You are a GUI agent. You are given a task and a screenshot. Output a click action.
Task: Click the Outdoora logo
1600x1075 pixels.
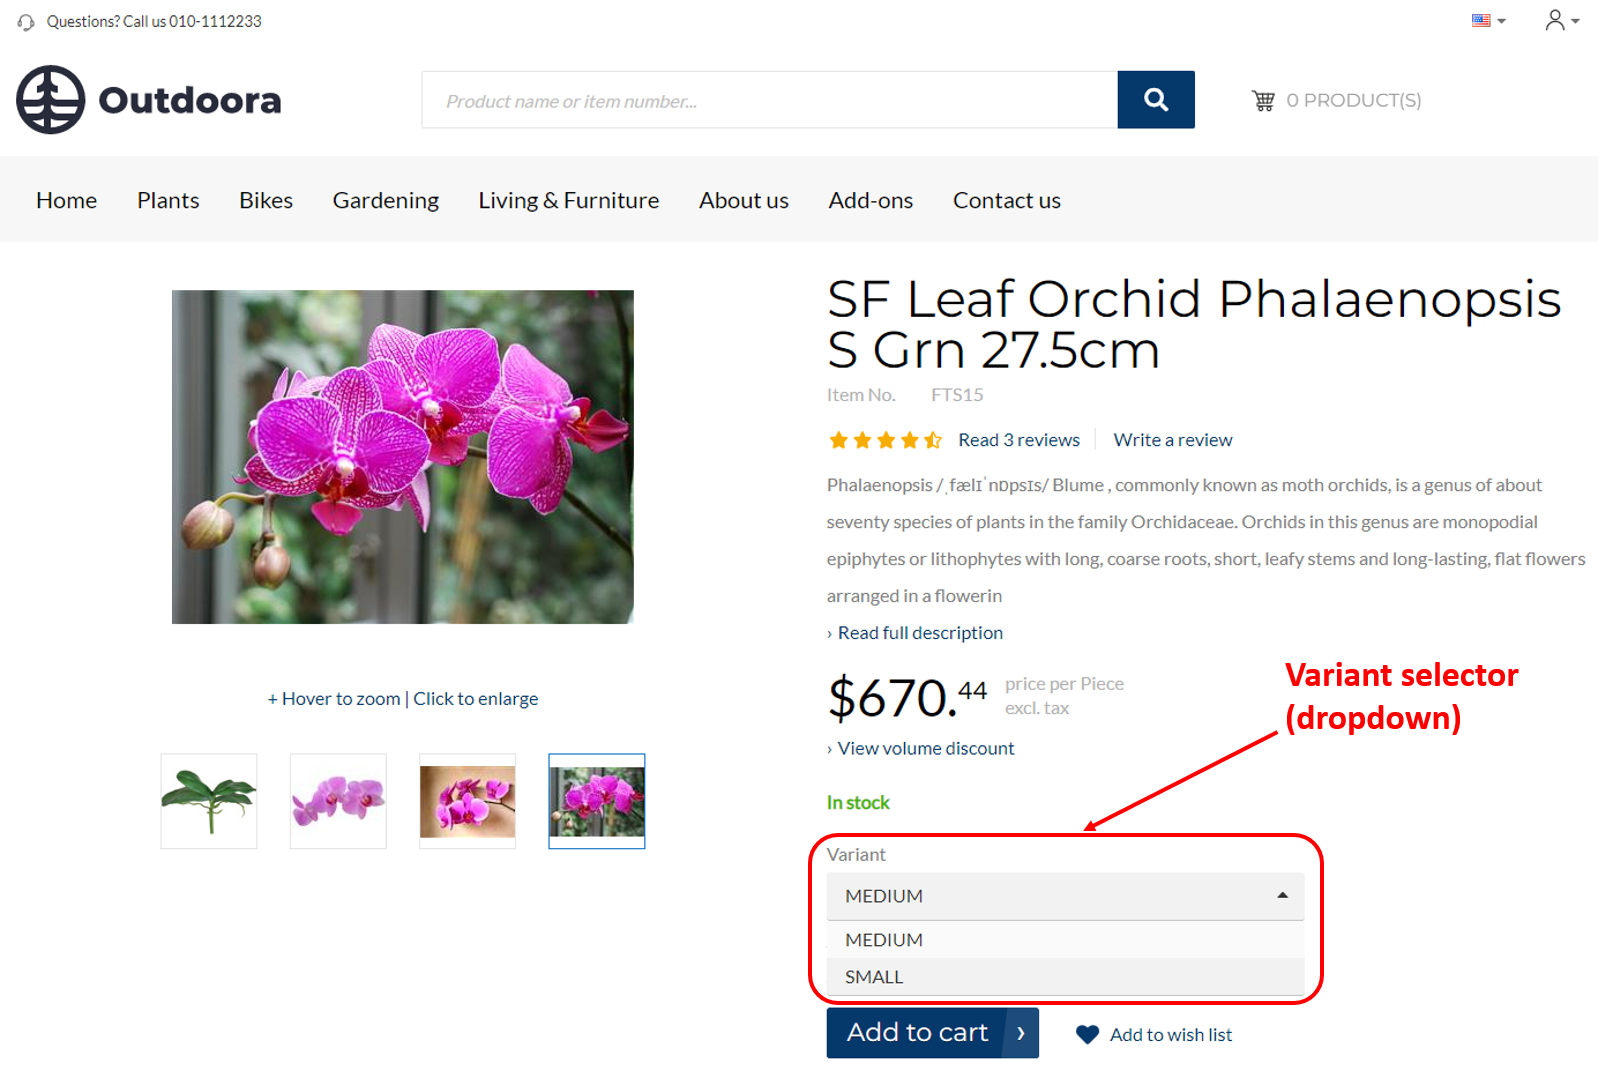click(149, 100)
